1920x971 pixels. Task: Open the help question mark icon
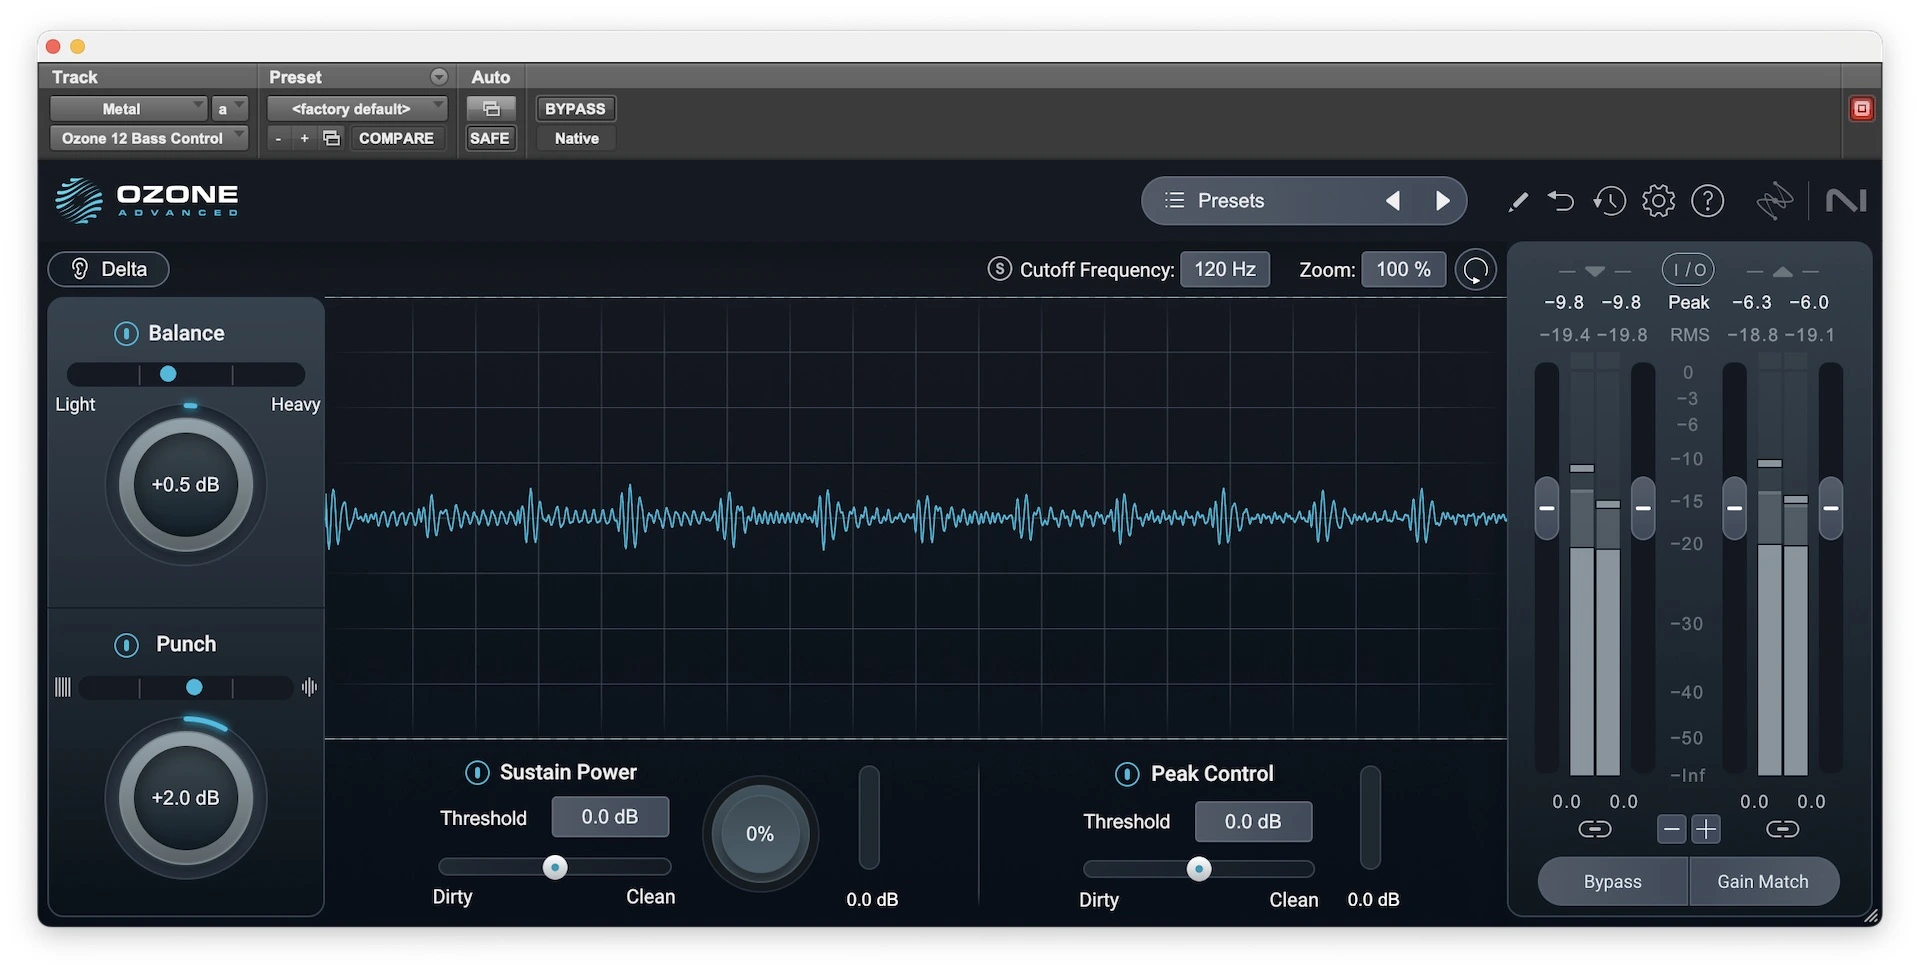1707,201
